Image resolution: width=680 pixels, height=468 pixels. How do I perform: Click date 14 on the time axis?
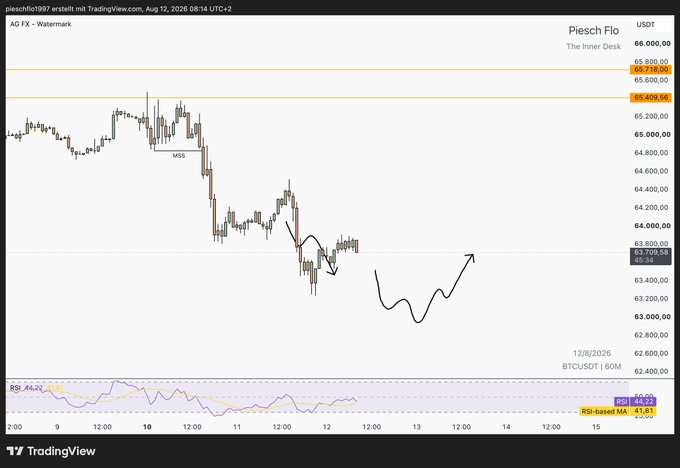click(x=506, y=427)
